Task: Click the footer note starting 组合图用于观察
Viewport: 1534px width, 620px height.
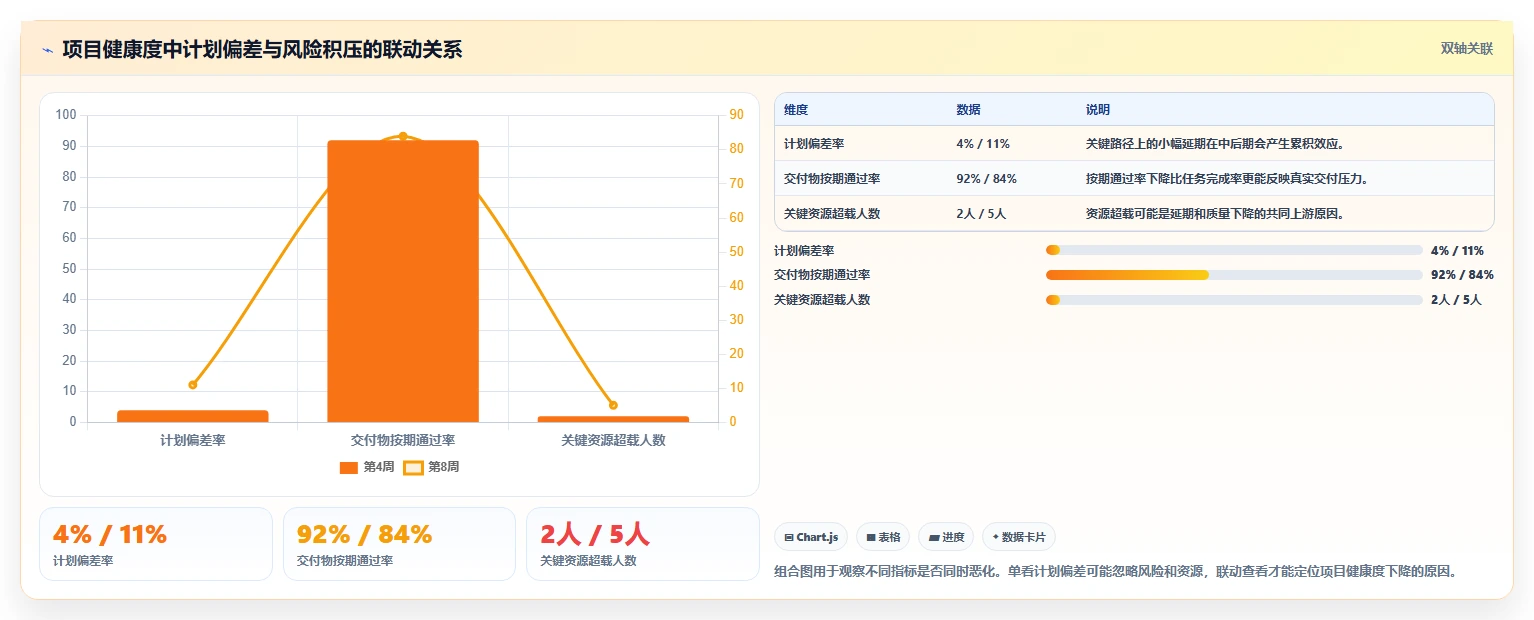Action: 1116,572
